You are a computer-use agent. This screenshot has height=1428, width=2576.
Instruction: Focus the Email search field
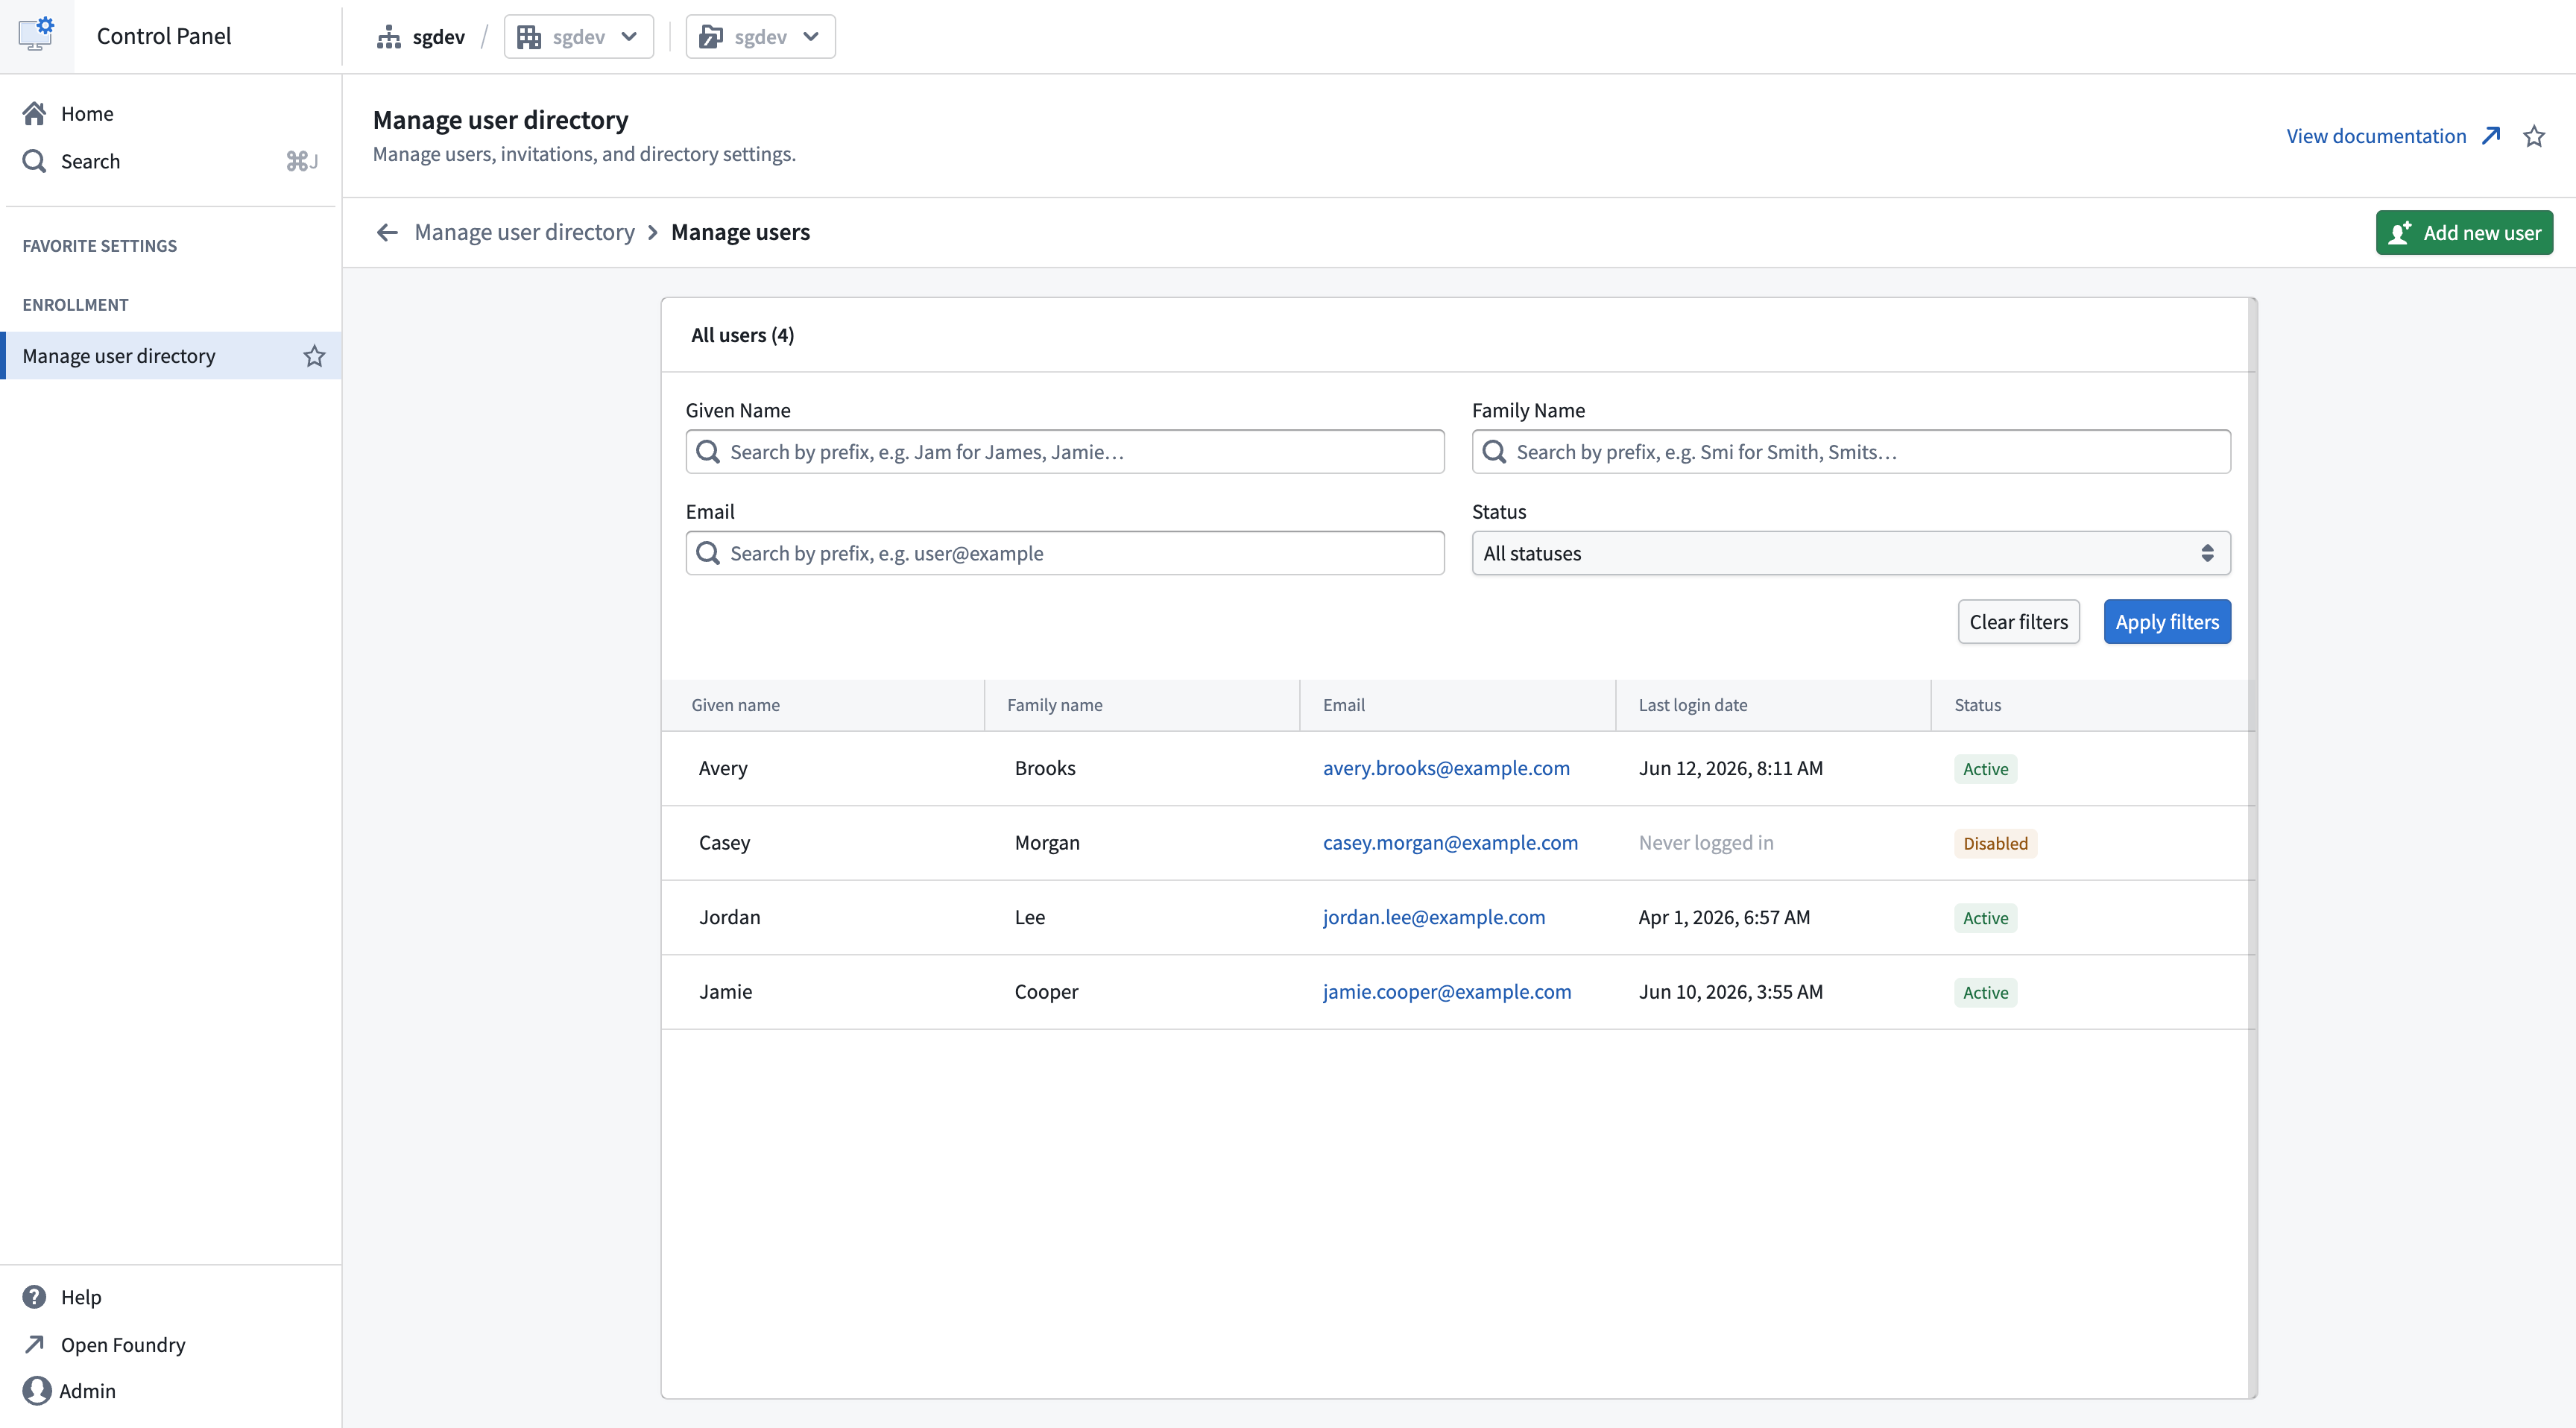pos(1064,553)
